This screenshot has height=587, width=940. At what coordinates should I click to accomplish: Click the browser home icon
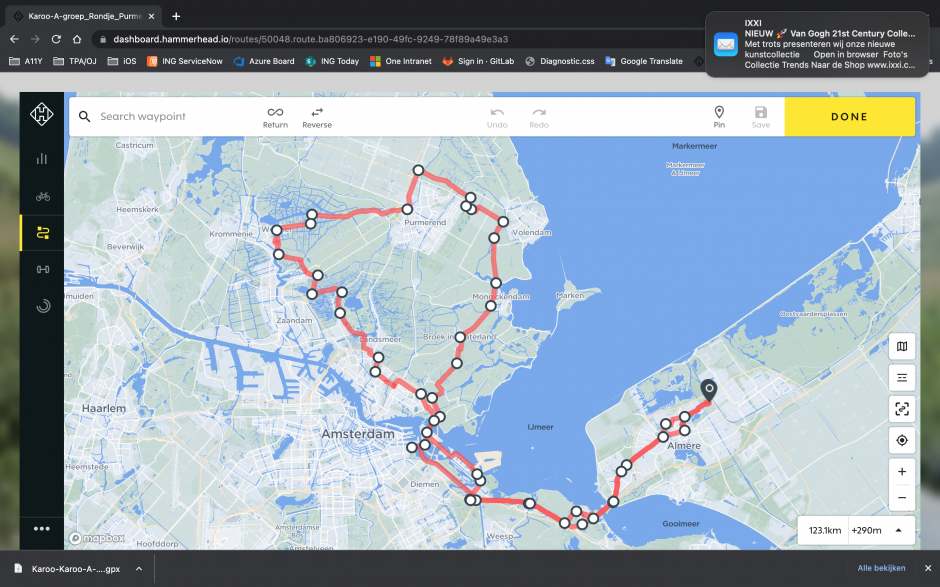pyautogui.click(x=77, y=39)
